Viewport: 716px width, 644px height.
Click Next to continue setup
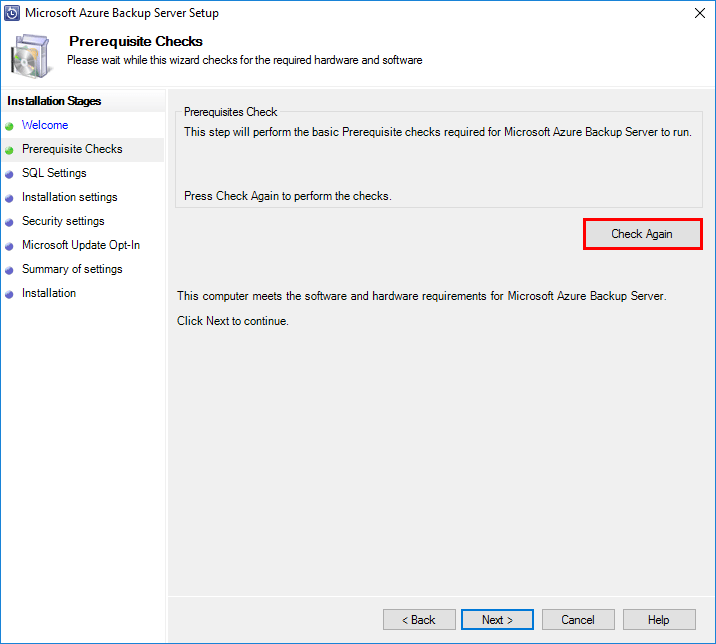click(497, 620)
